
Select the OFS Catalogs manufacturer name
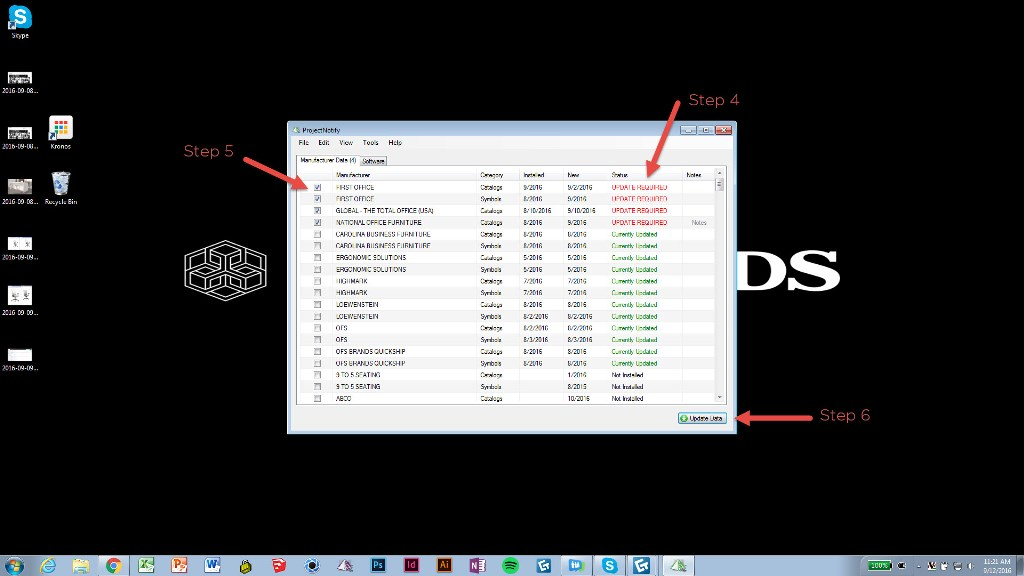342,328
